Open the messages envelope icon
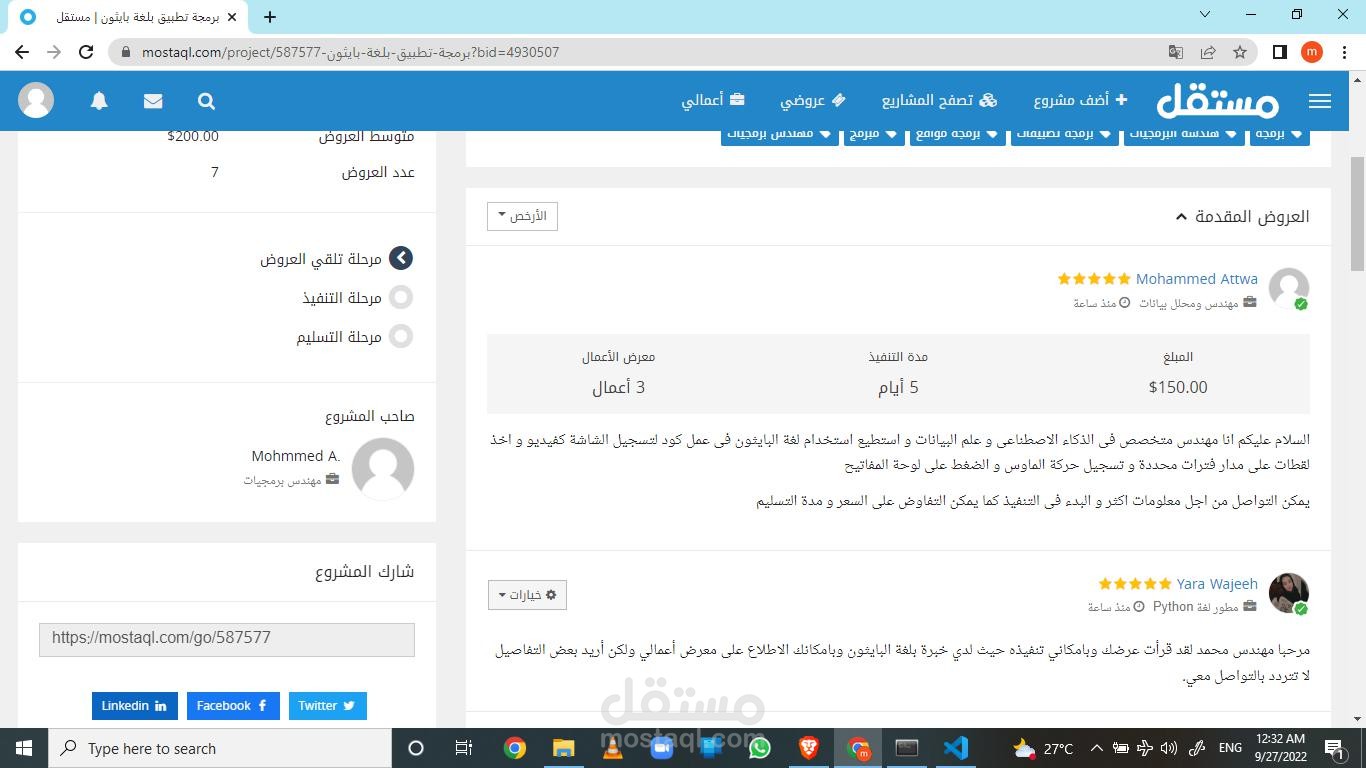The height and width of the screenshot is (768, 1366). [153, 101]
